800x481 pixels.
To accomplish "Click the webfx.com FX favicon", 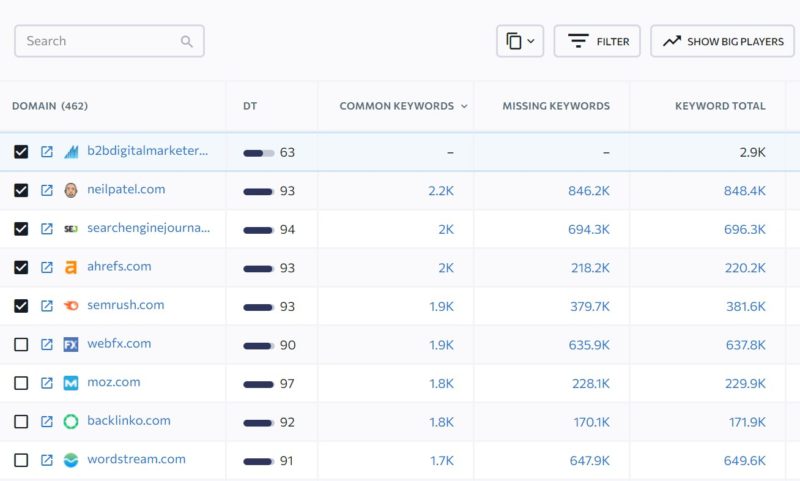I will pos(71,345).
